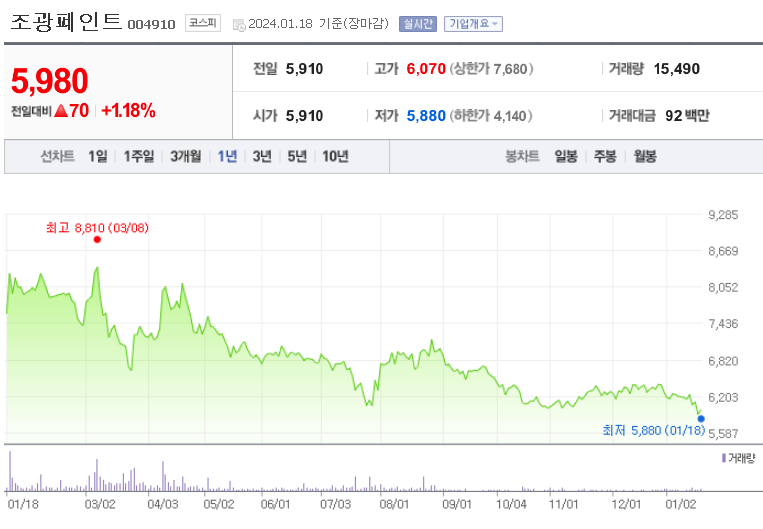Click the 07/03 x-axis date label

click(x=335, y=504)
